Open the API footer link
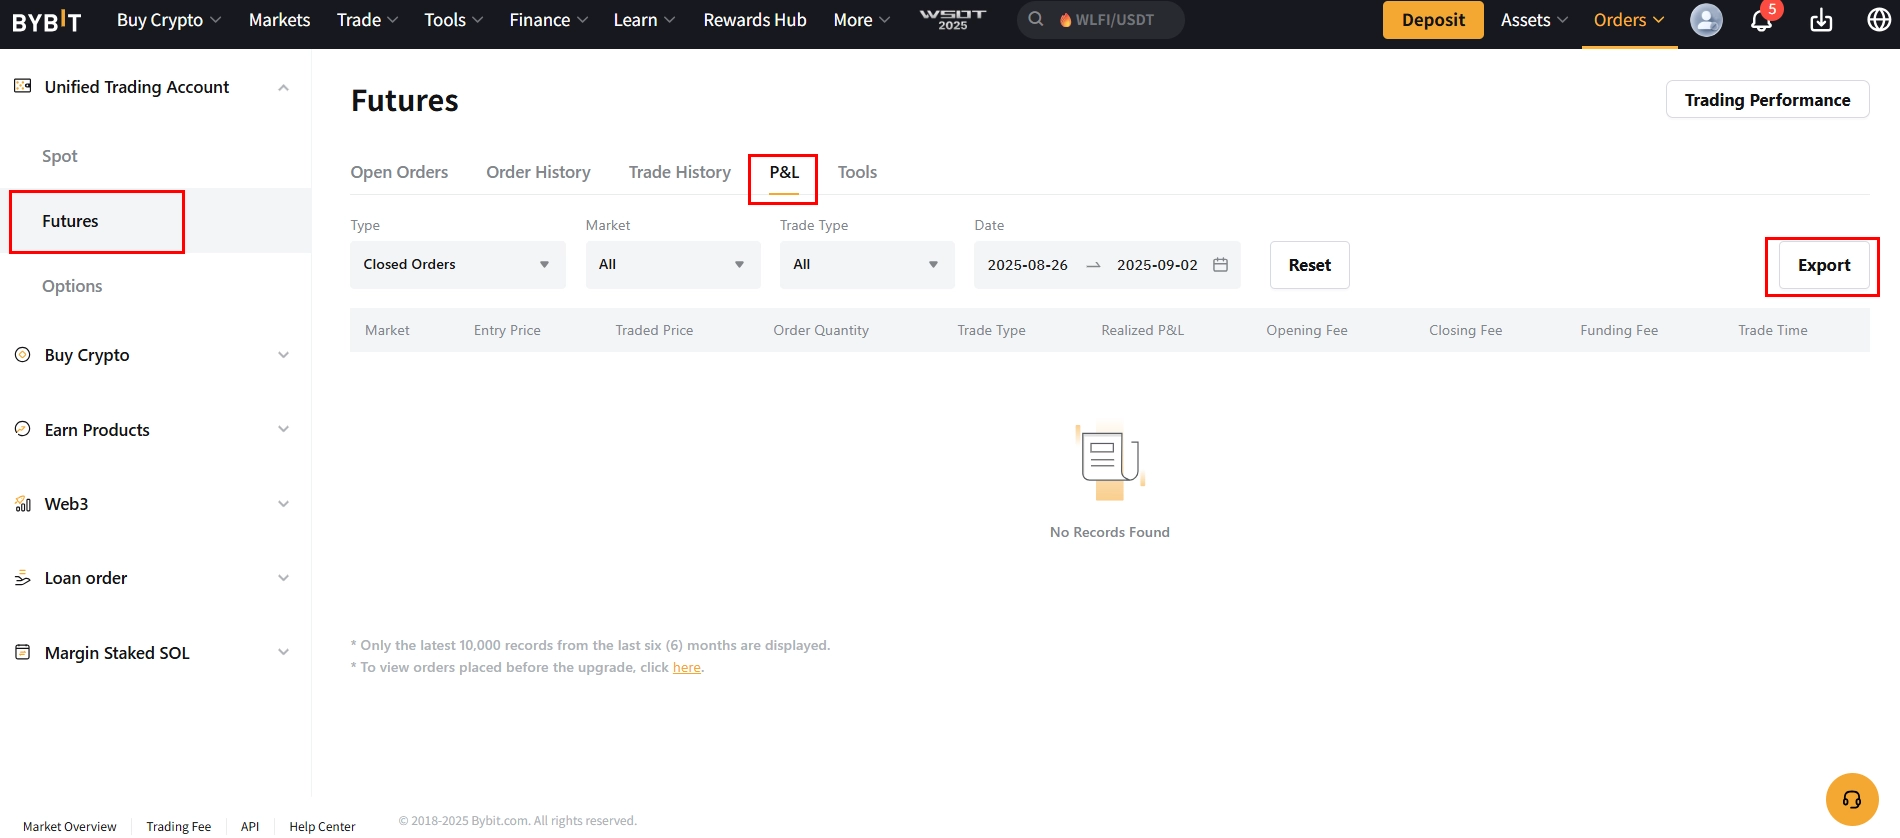Screen dimensions: 1900x838 (250, 826)
